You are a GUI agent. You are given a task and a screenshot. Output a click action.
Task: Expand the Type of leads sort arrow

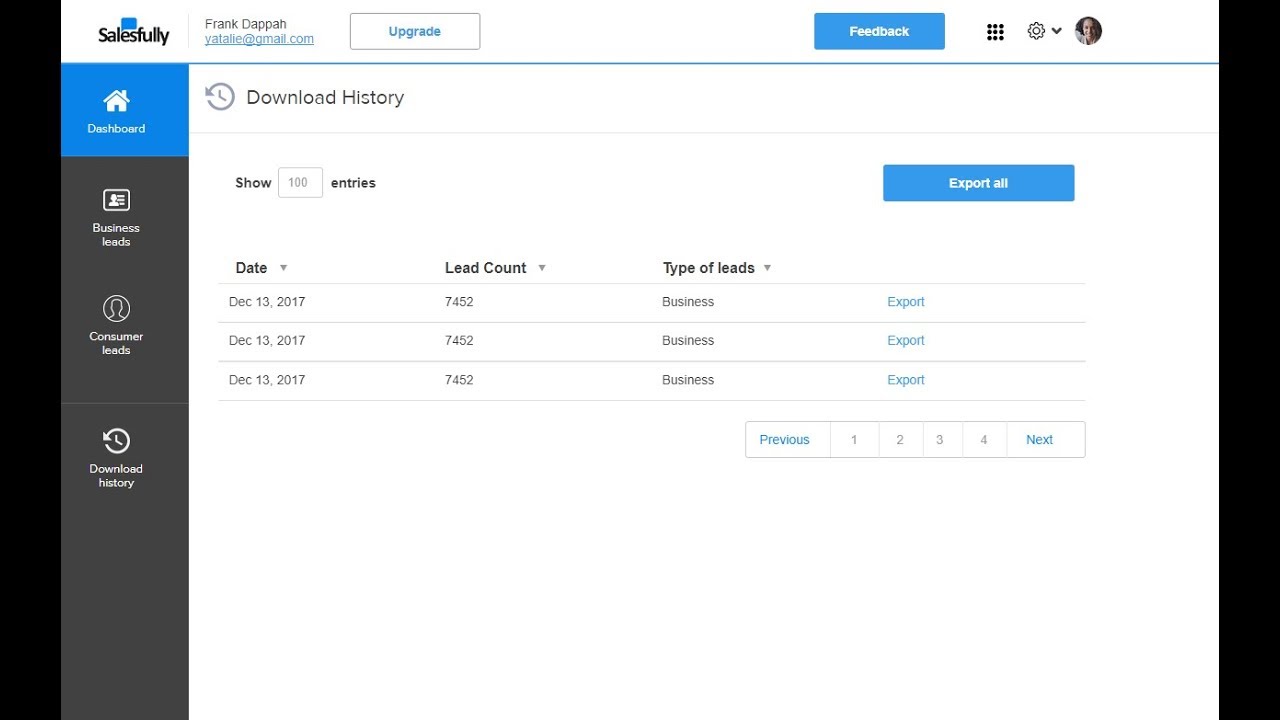(767, 268)
